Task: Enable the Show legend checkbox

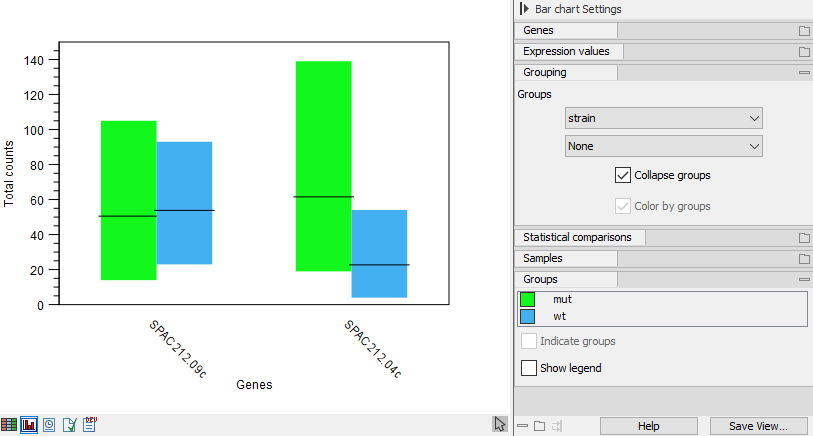Action: tap(529, 368)
